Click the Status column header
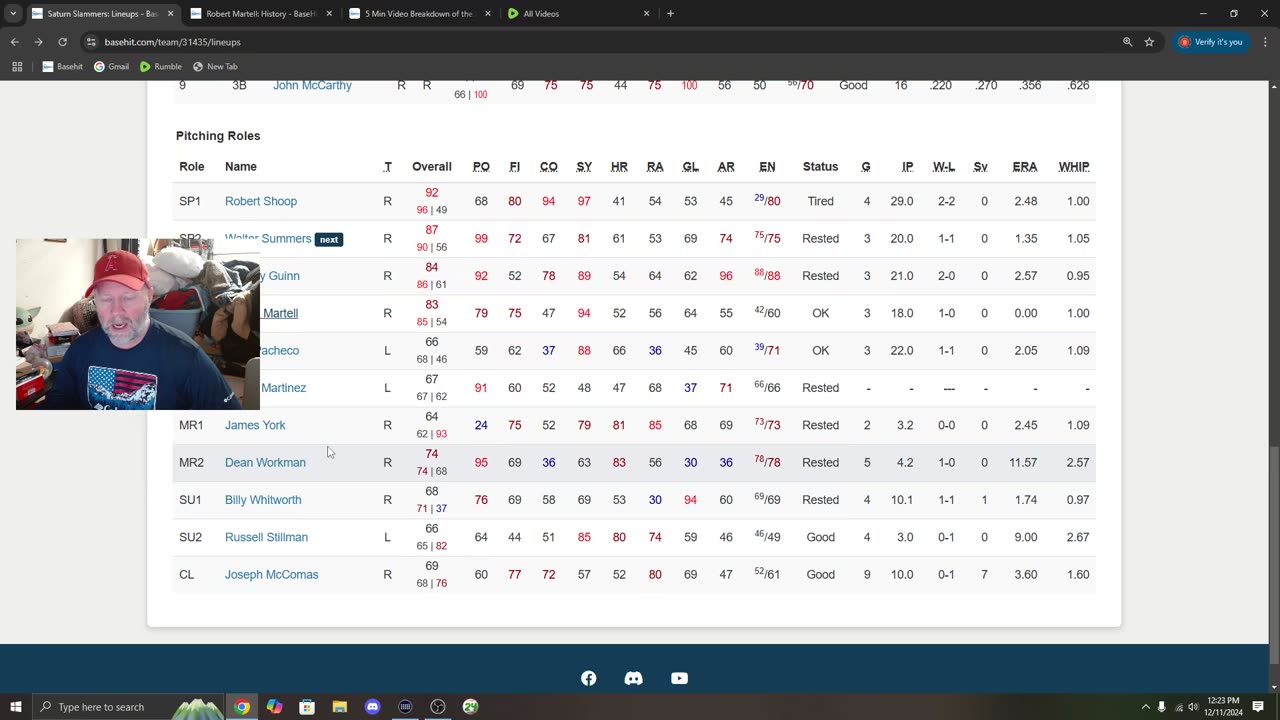 820,167
